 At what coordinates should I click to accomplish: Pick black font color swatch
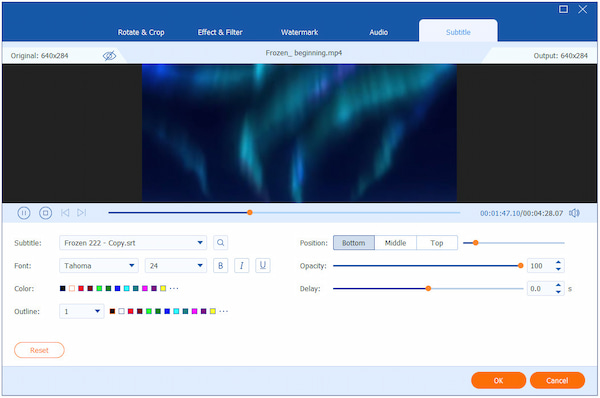pyautogui.click(x=63, y=288)
